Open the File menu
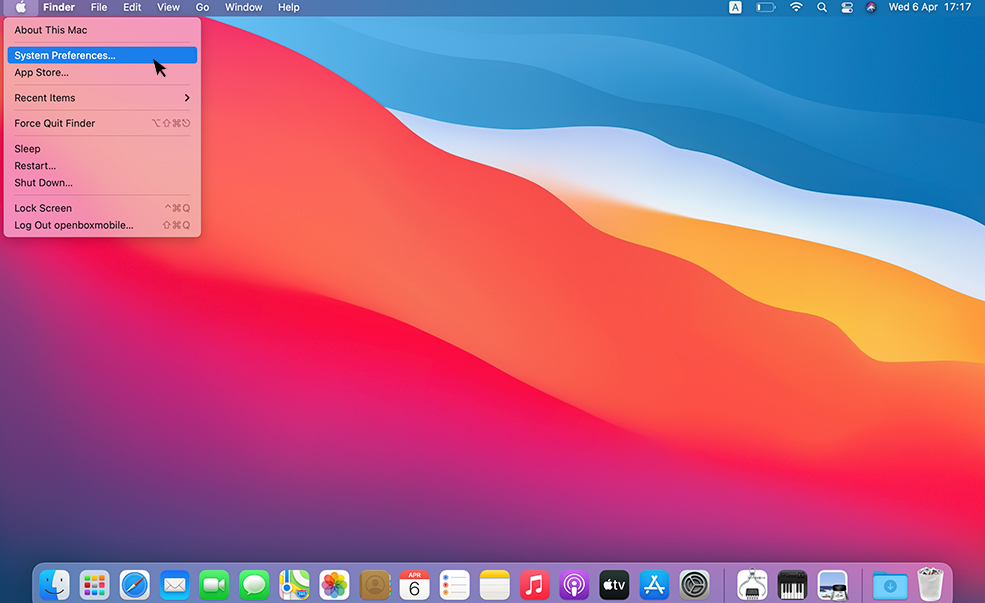Screen dimensions: 985x603 click(x=99, y=8)
